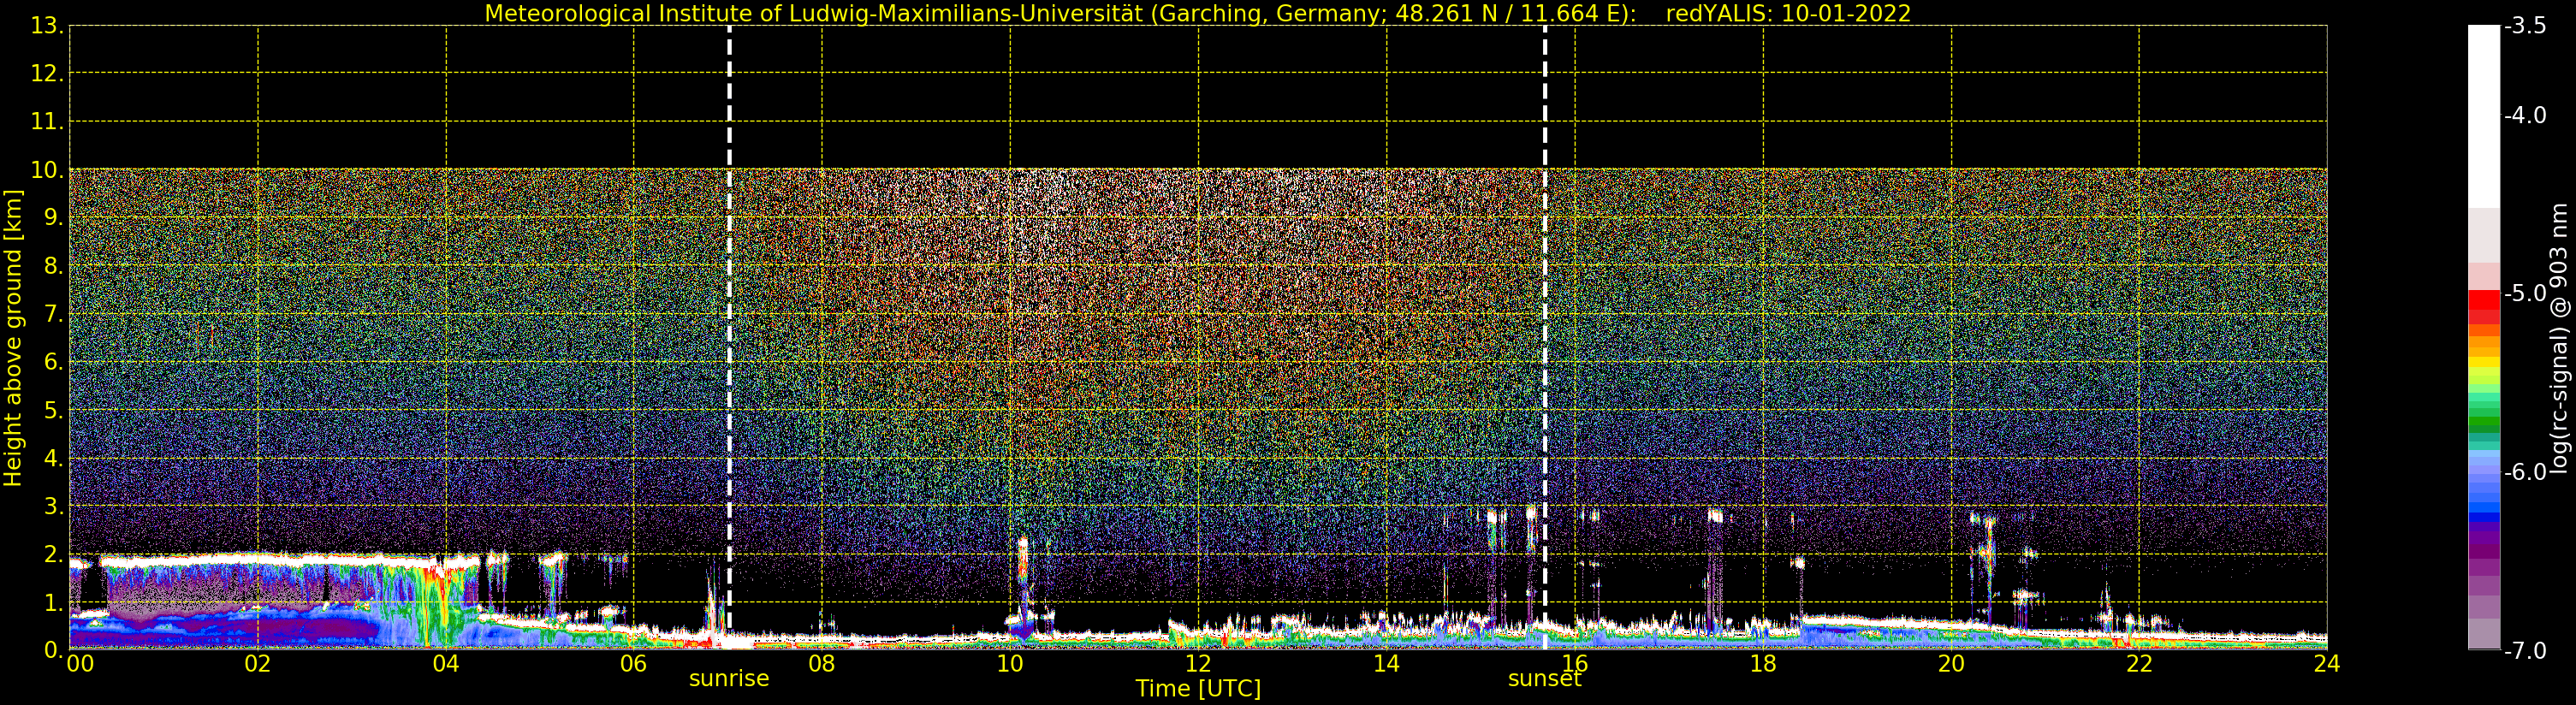Click the colorbar tick label -3.5
Screen dimensions: 2576x705
coord(2525,26)
